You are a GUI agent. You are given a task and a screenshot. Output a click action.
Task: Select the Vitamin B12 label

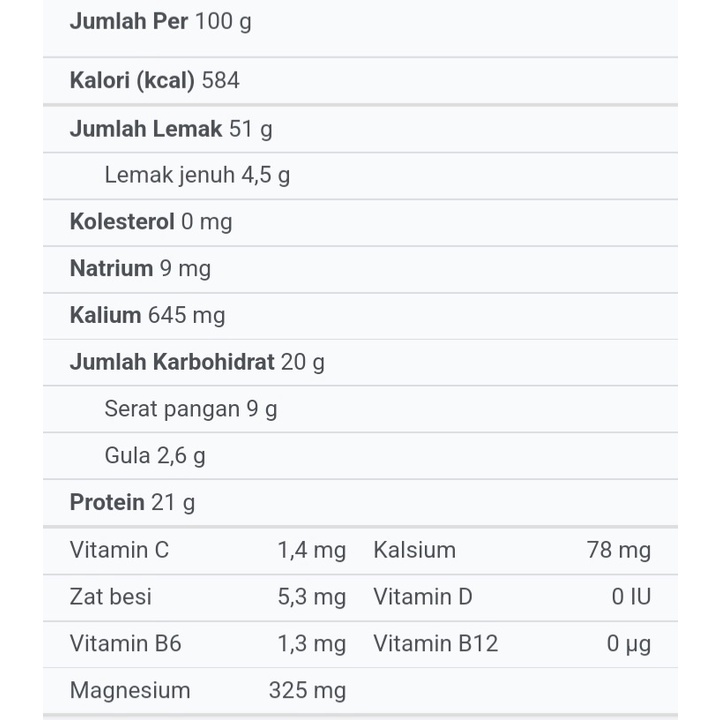tap(435, 643)
